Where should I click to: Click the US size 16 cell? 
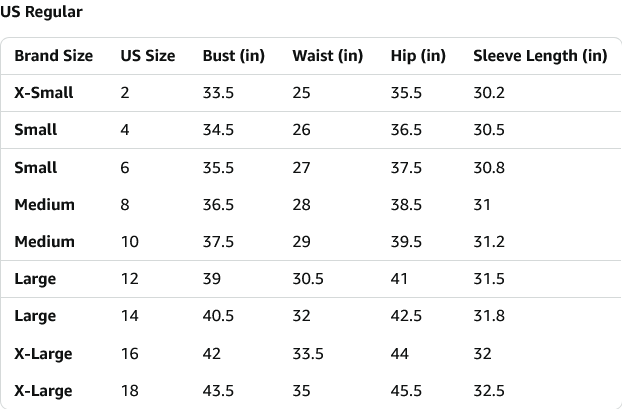[129, 353]
